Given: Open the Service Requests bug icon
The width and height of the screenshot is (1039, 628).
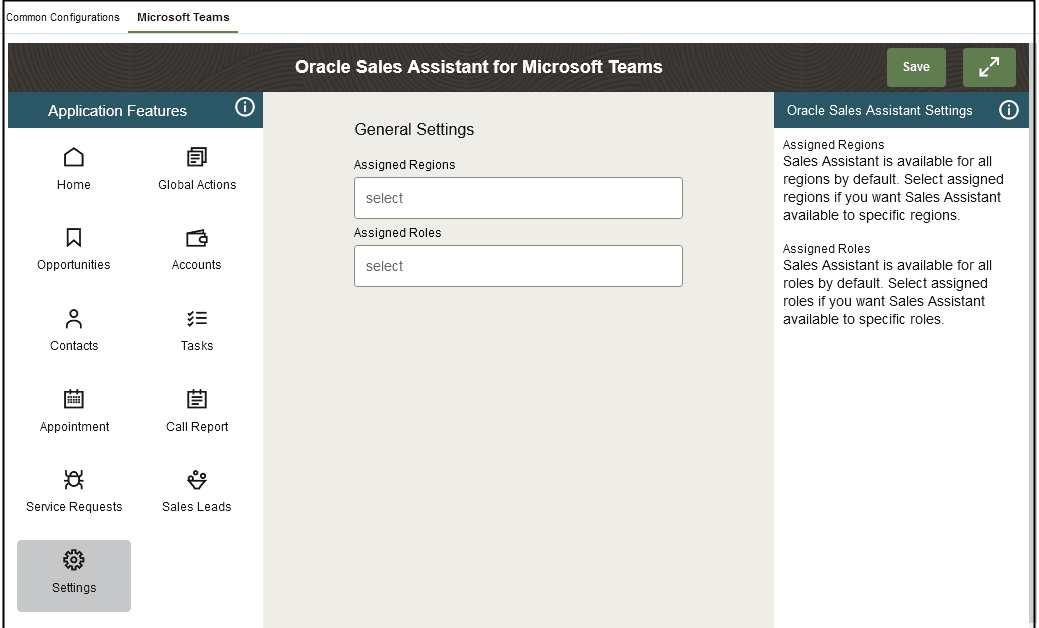Looking at the screenshot, I should (x=74, y=479).
